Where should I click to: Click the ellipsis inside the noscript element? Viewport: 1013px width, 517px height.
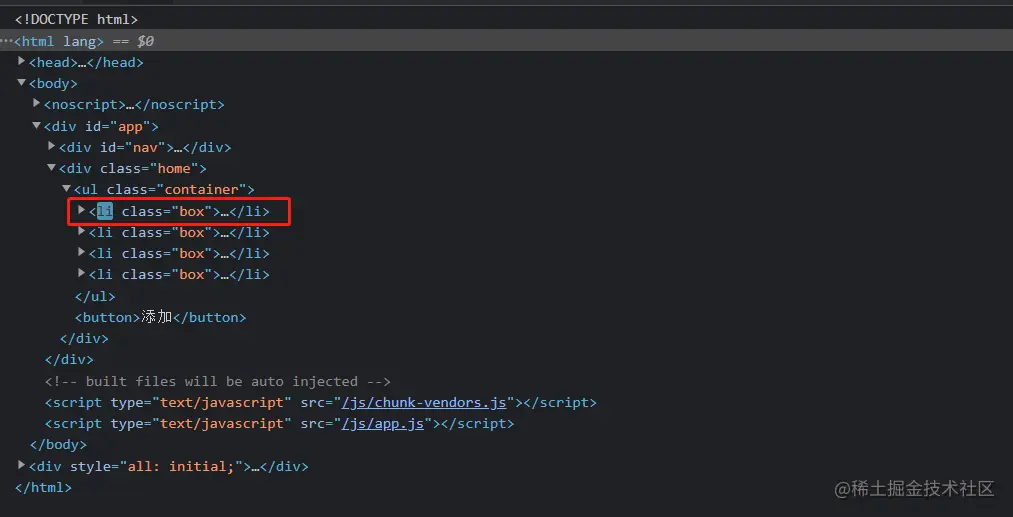pos(131,105)
